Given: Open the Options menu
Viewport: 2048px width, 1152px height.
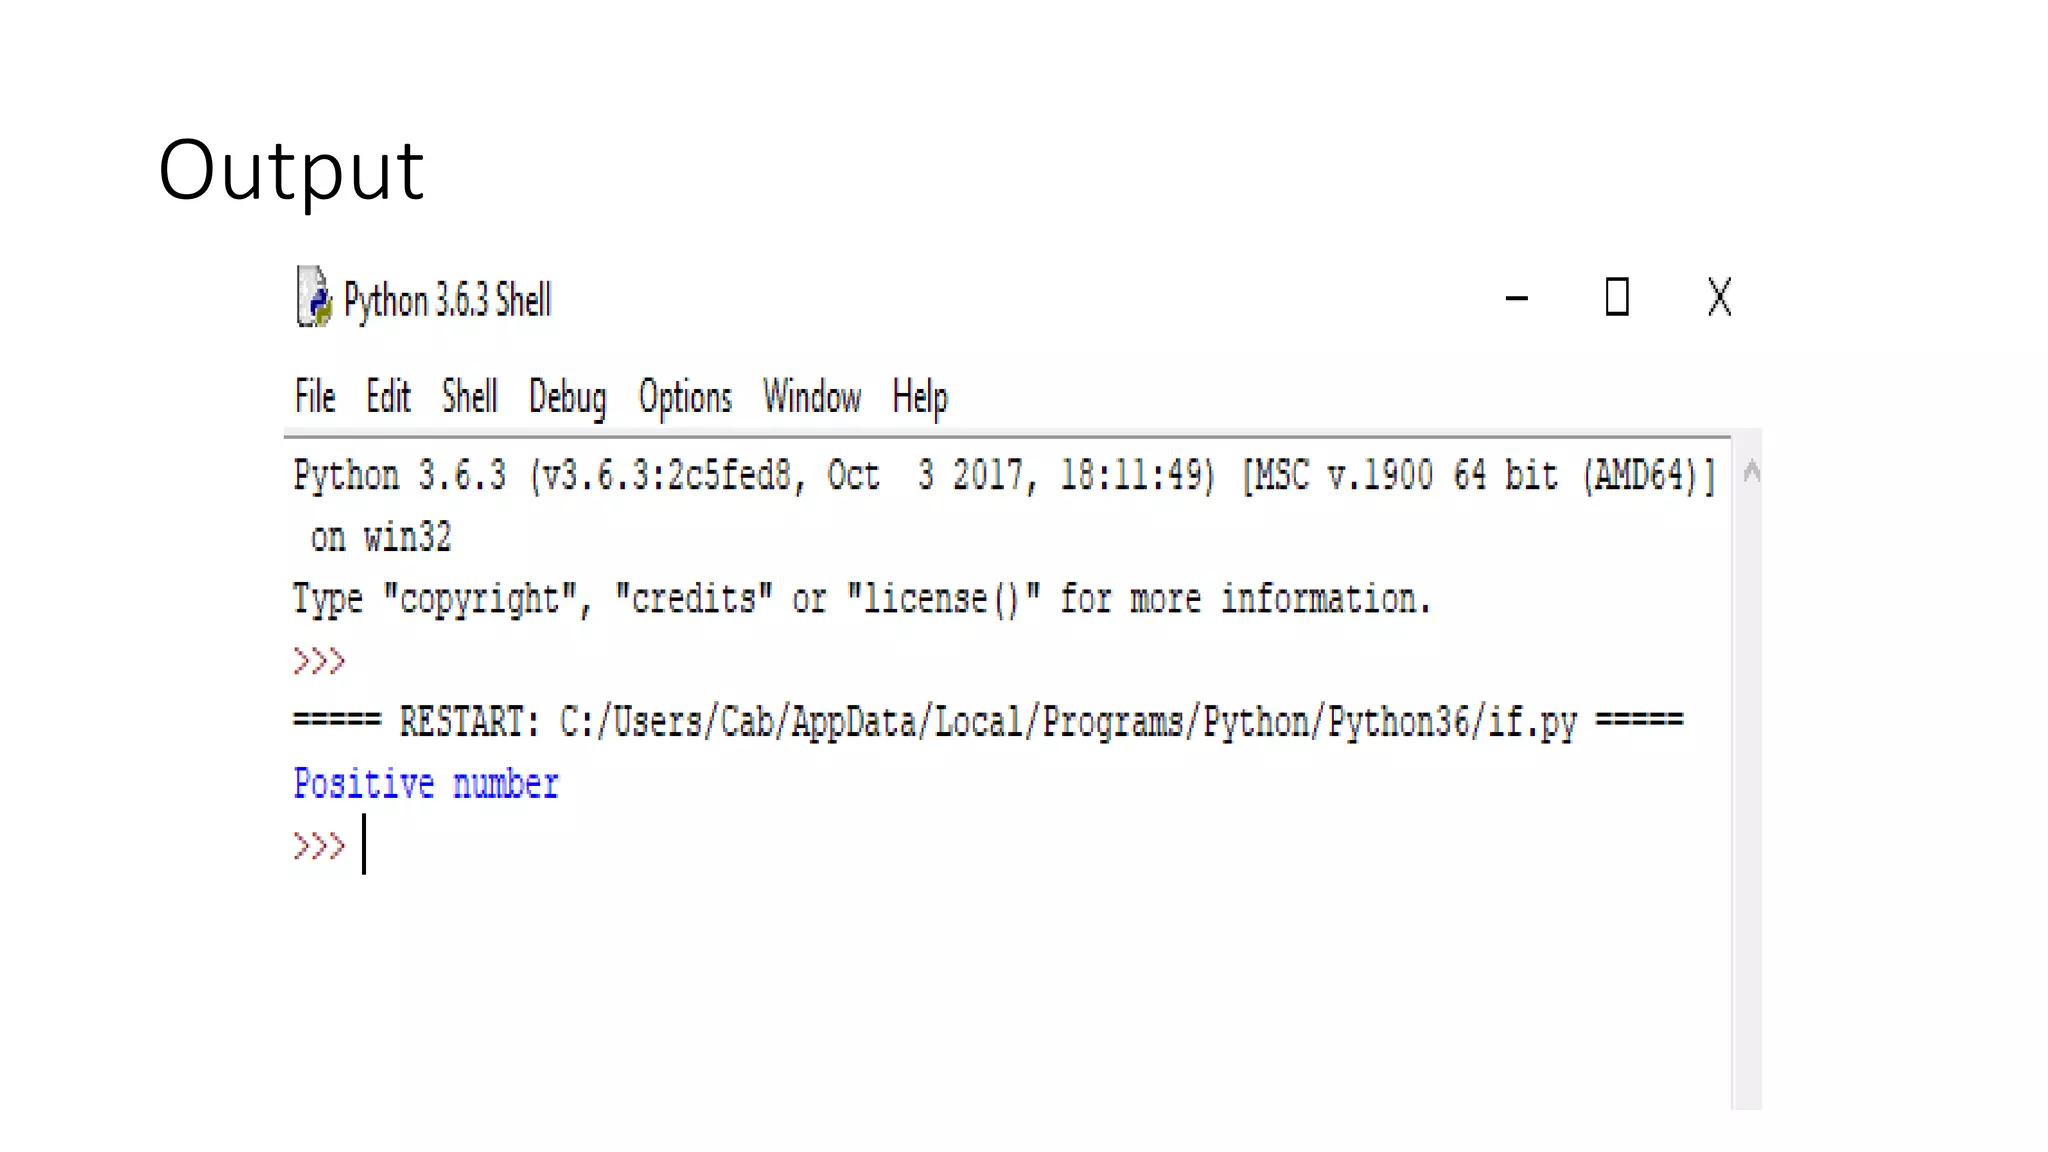Looking at the screenshot, I should pos(685,399).
